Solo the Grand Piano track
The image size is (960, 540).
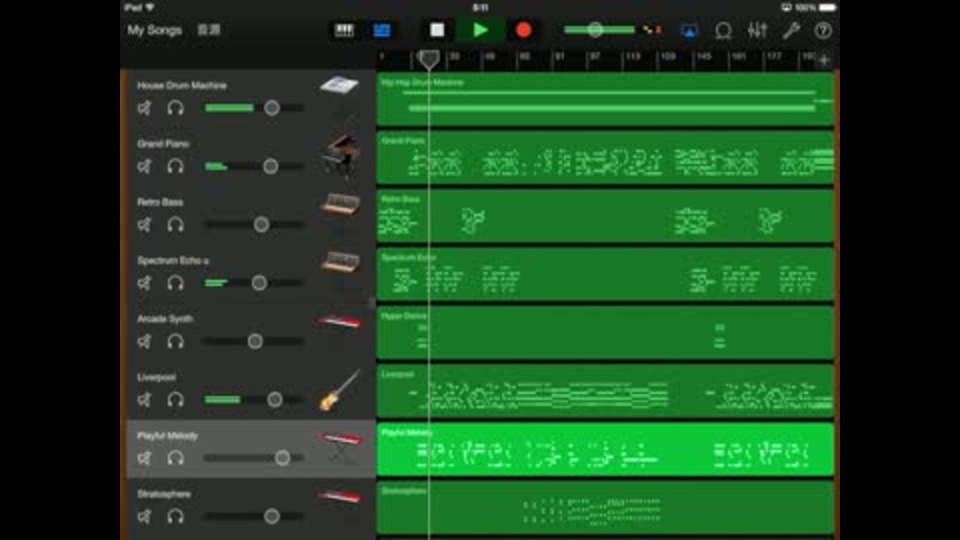pyautogui.click(x=176, y=166)
